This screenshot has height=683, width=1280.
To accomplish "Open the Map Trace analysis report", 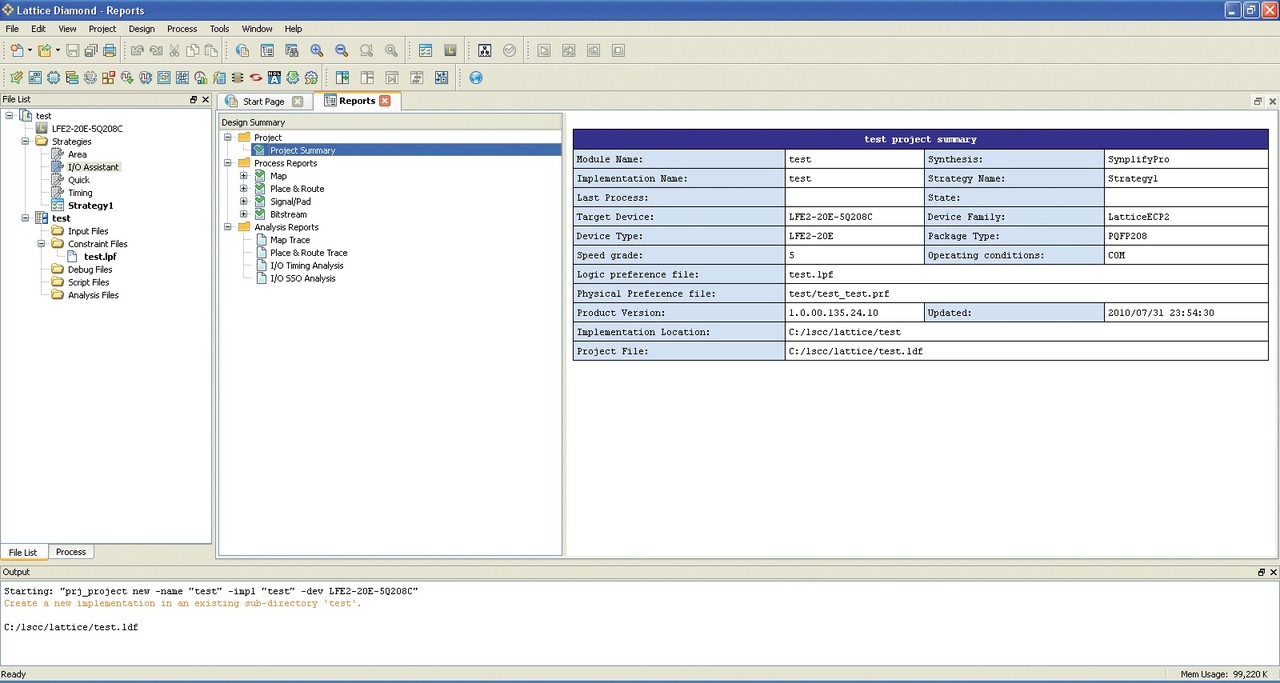I will pyautogui.click(x=290, y=240).
